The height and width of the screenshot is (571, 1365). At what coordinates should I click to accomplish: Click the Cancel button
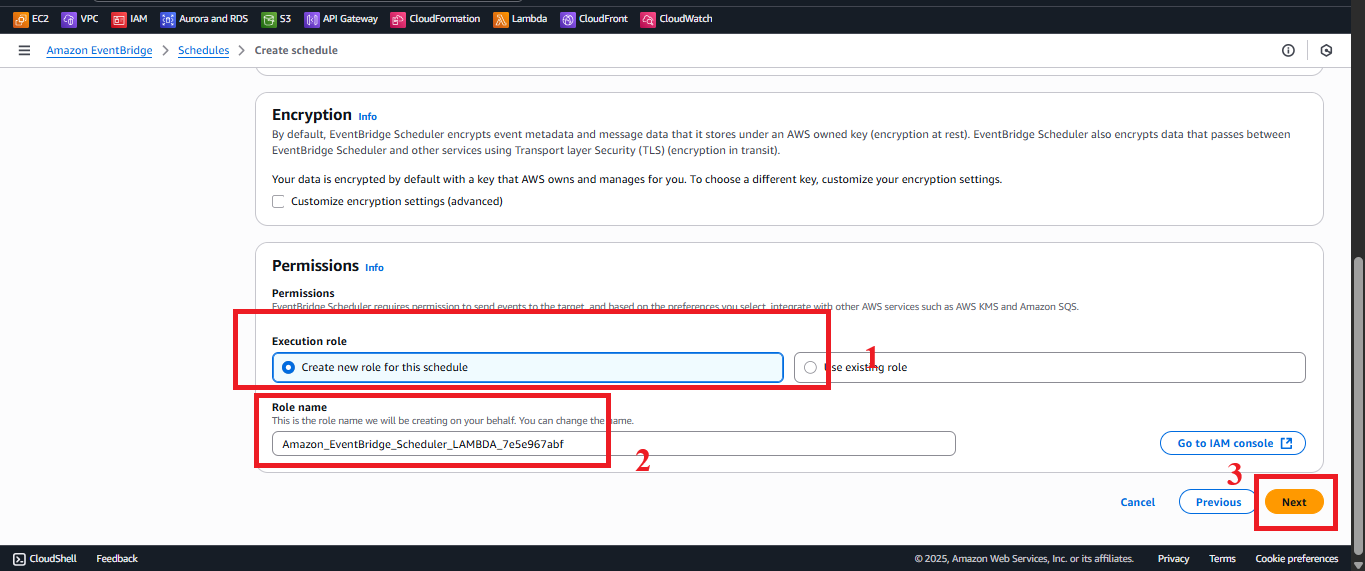point(1137,502)
